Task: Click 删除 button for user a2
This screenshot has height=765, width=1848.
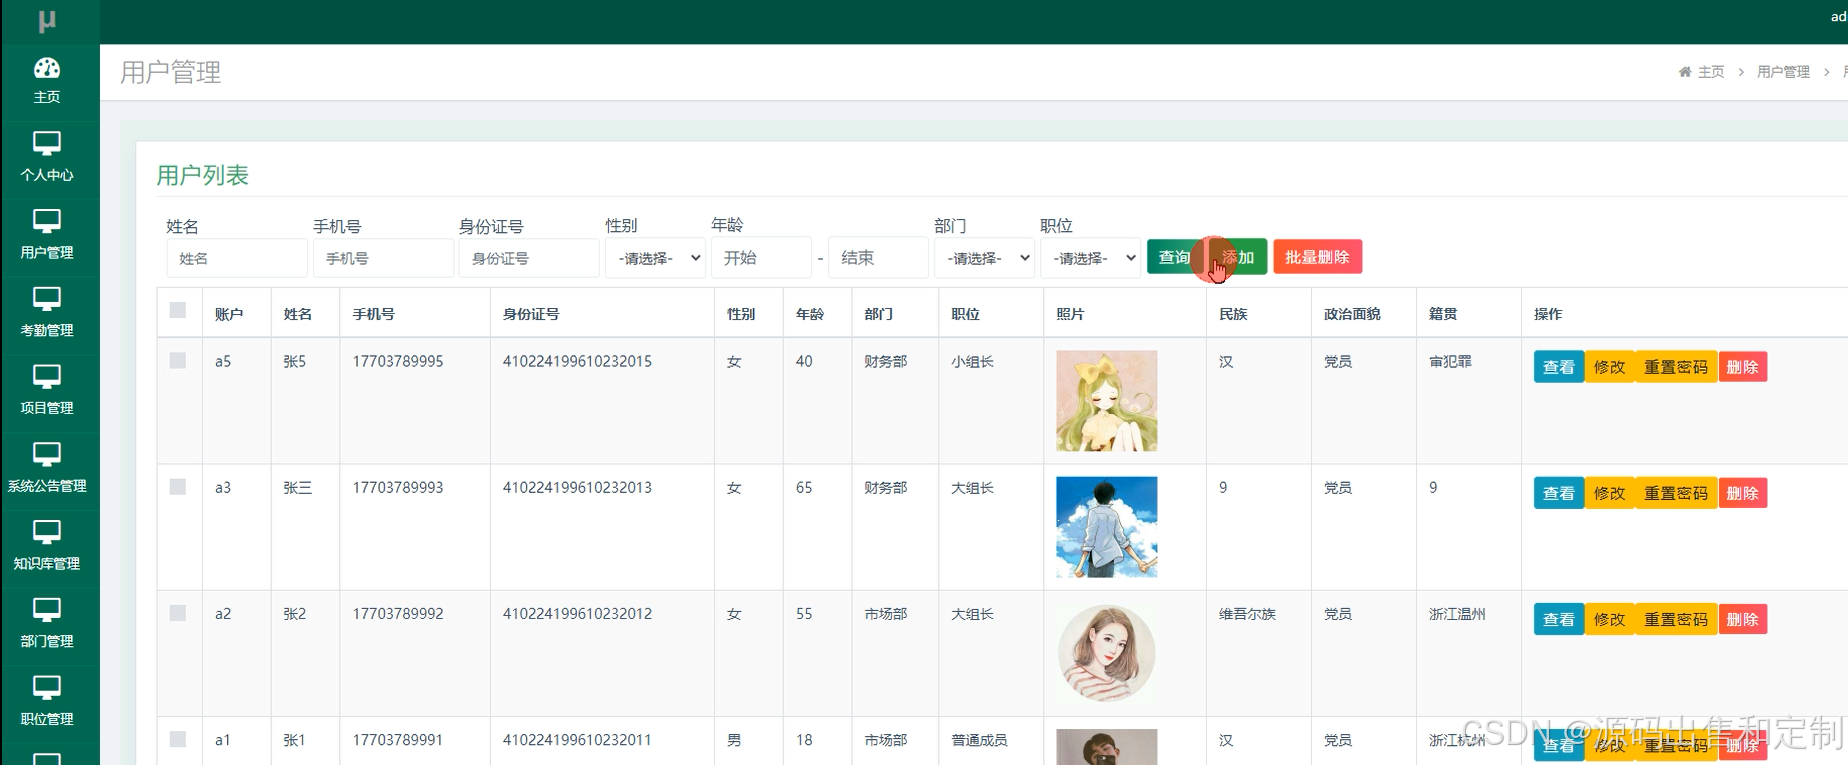Action: pyautogui.click(x=1742, y=619)
